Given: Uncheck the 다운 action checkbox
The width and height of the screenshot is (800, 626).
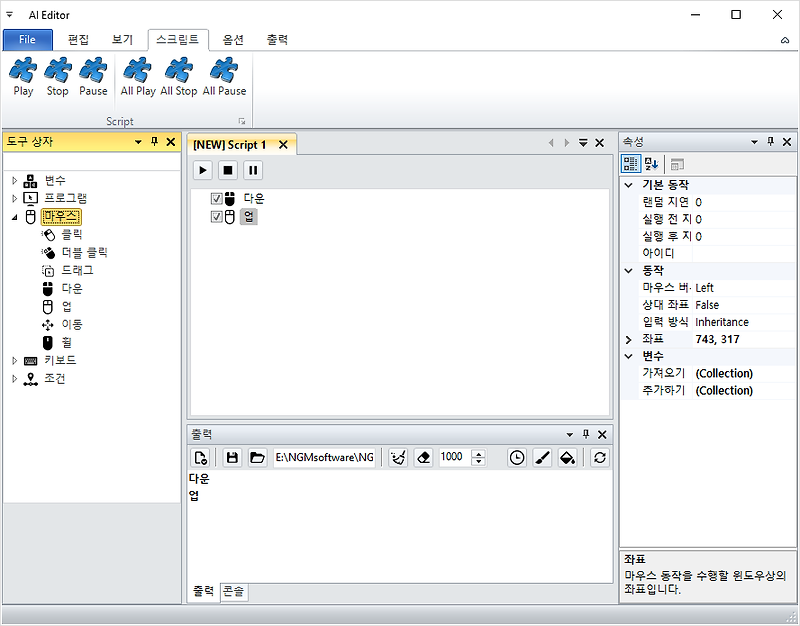Looking at the screenshot, I should [216, 198].
